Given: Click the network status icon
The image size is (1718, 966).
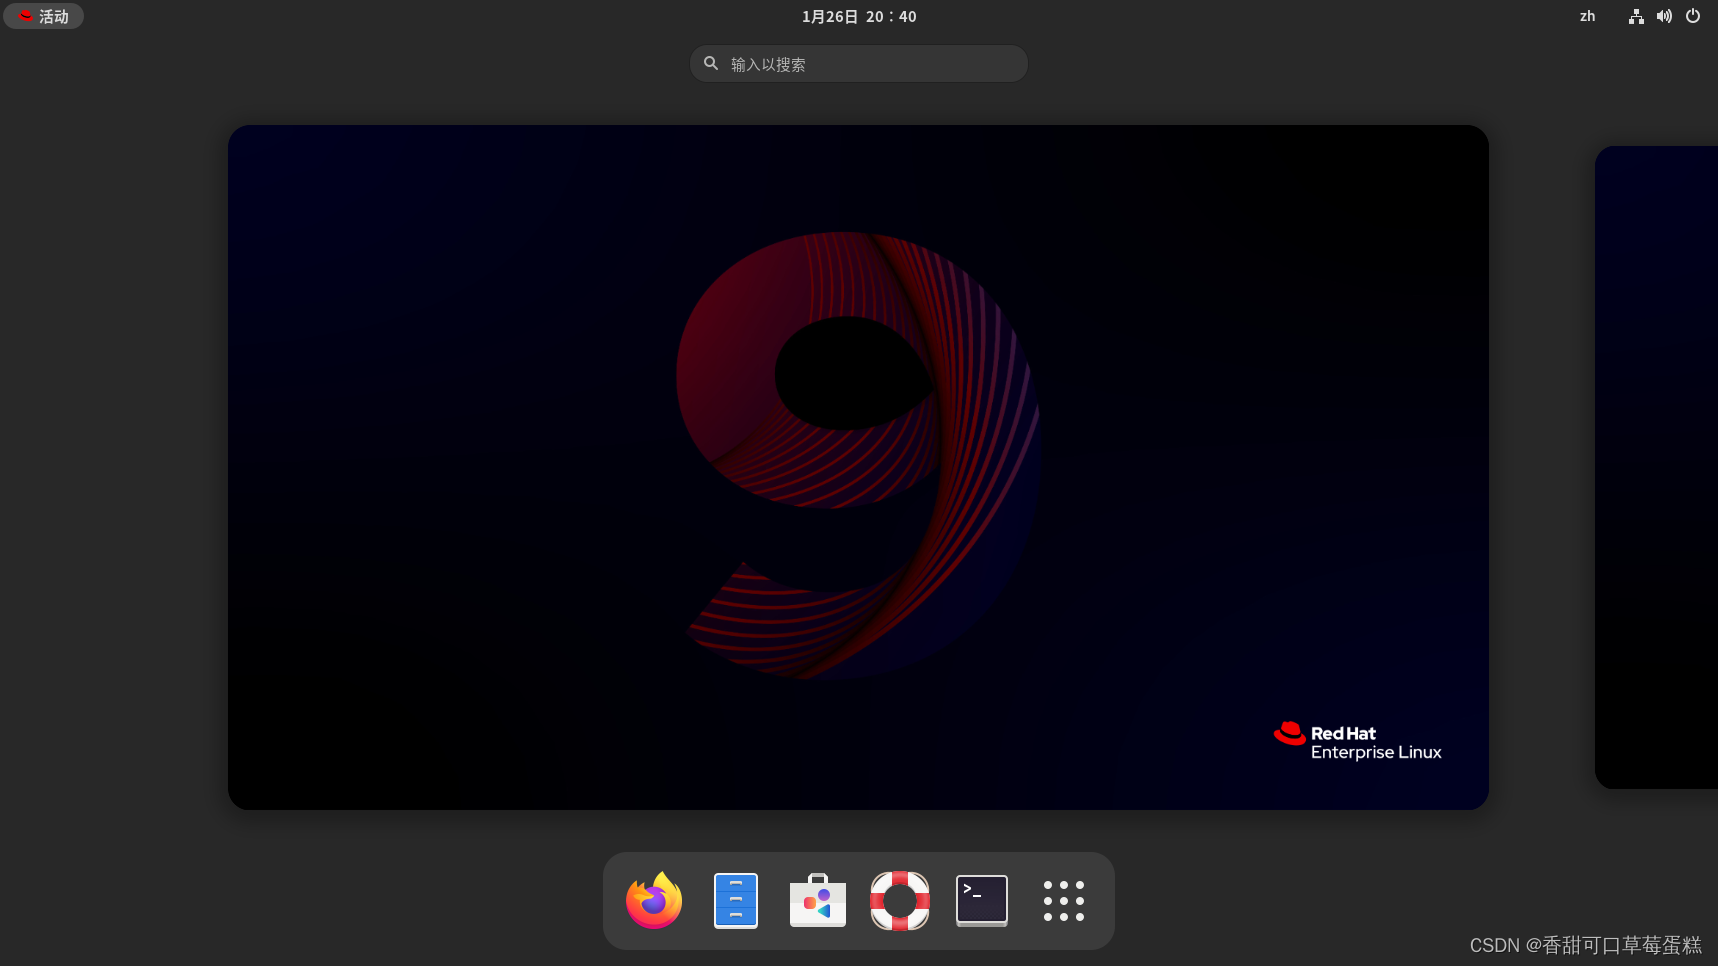Looking at the screenshot, I should coord(1636,16).
